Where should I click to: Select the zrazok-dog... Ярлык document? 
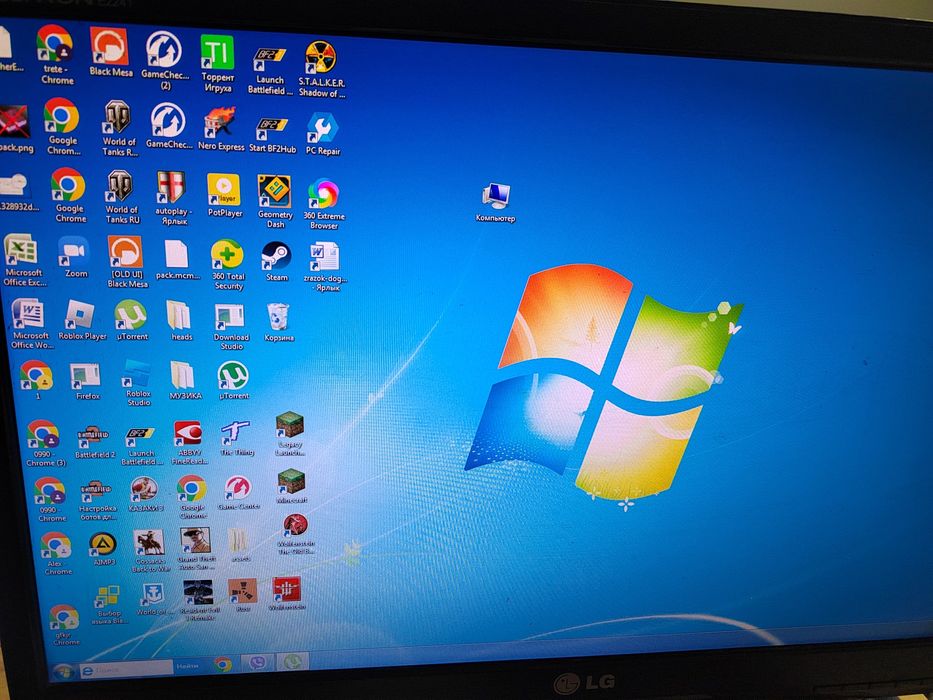click(x=325, y=266)
